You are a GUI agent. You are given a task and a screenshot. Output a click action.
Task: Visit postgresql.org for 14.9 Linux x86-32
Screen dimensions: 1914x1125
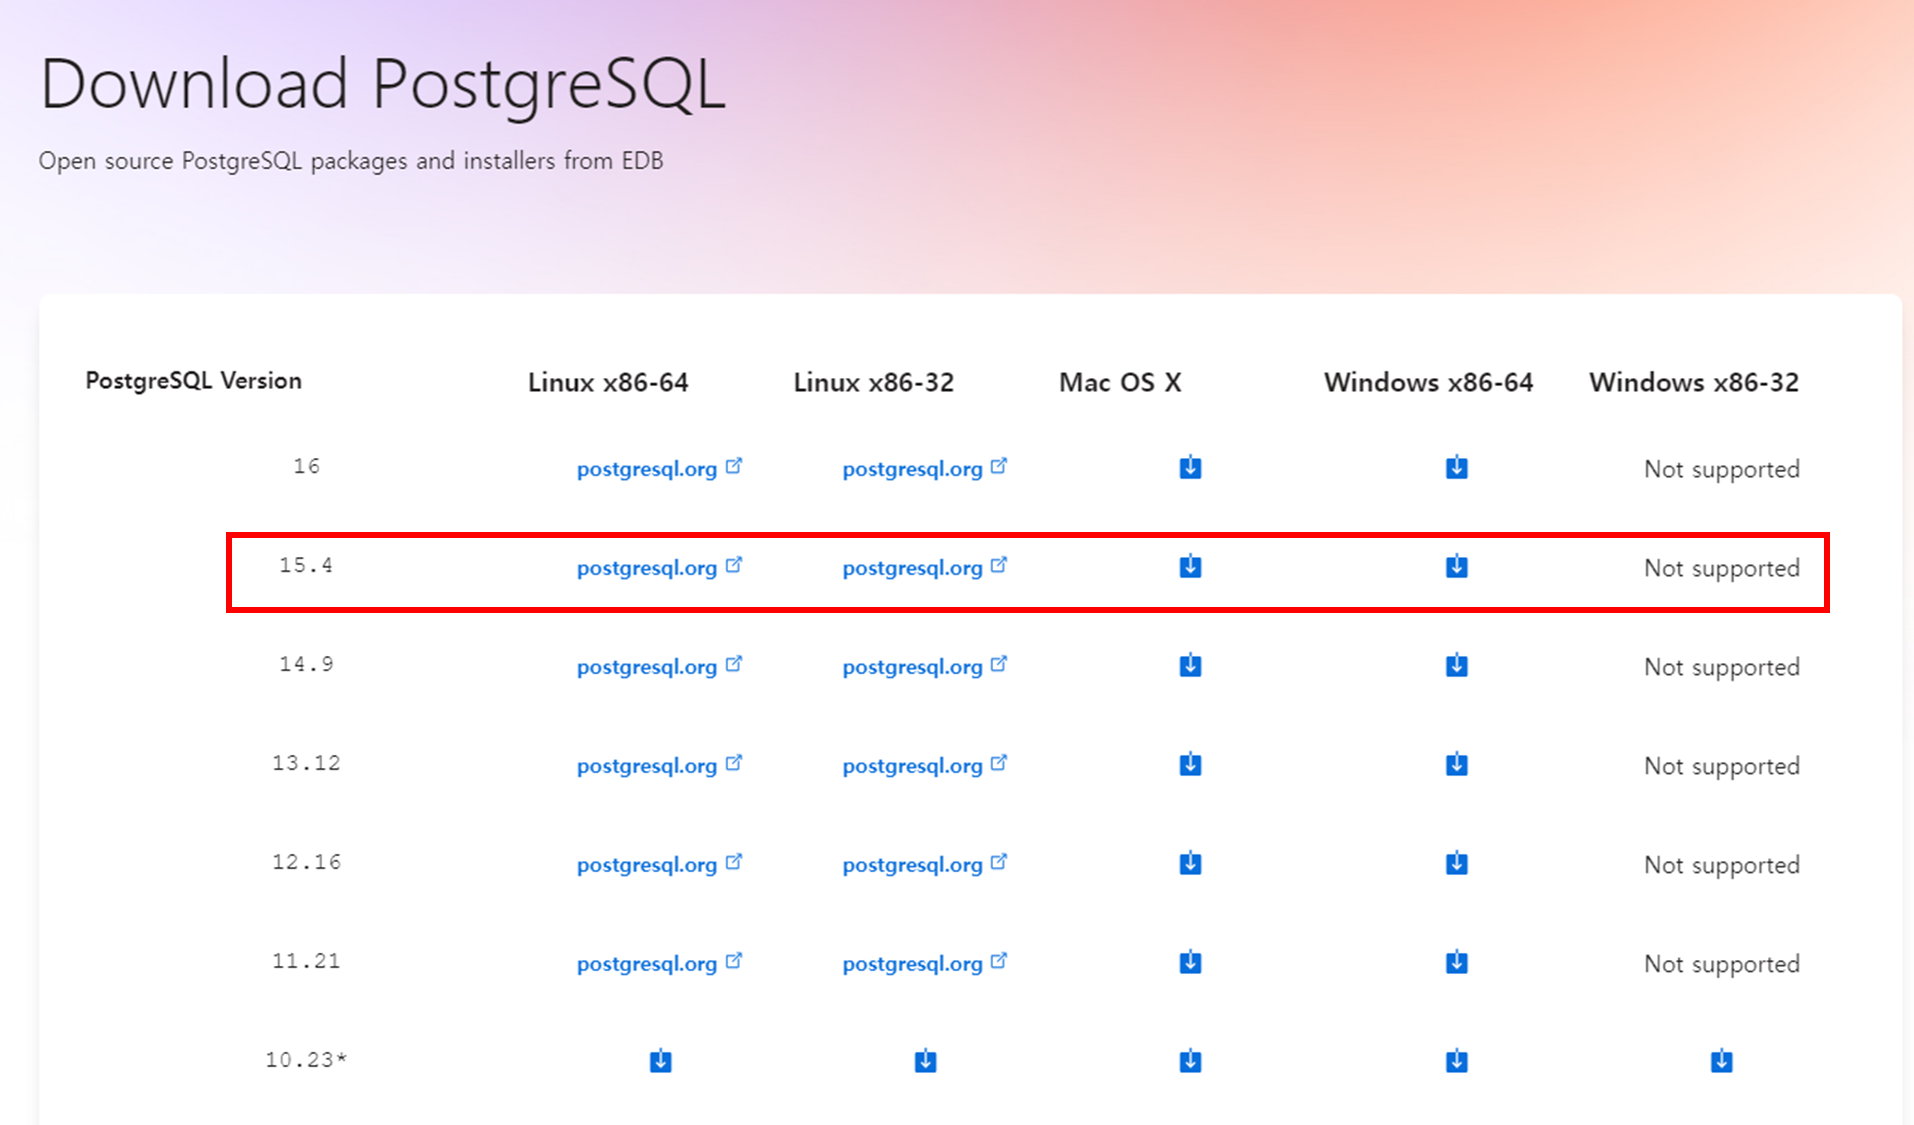click(924, 666)
